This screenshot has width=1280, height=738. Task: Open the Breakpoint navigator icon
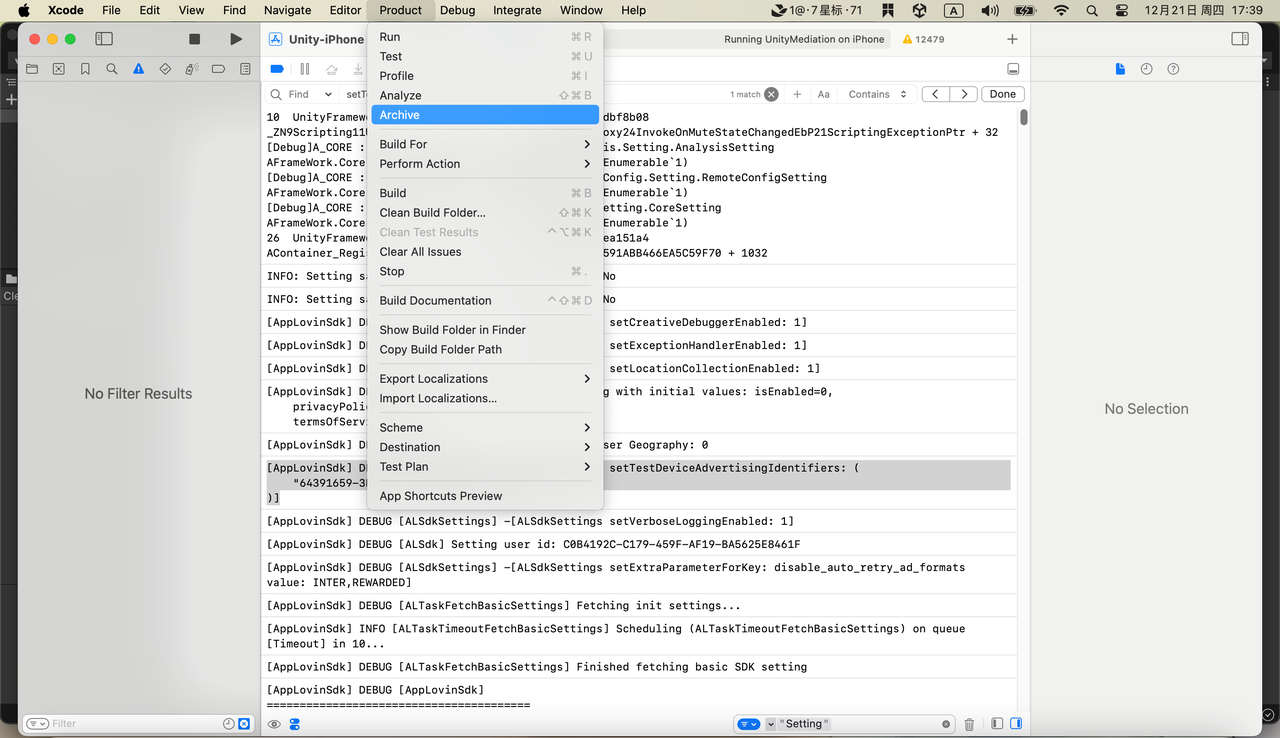click(219, 69)
